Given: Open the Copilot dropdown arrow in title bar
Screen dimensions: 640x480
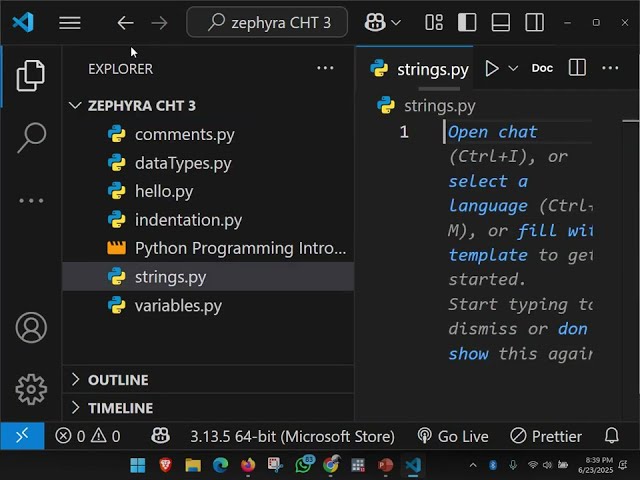Looking at the screenshot, I should [x=396, y=23].
